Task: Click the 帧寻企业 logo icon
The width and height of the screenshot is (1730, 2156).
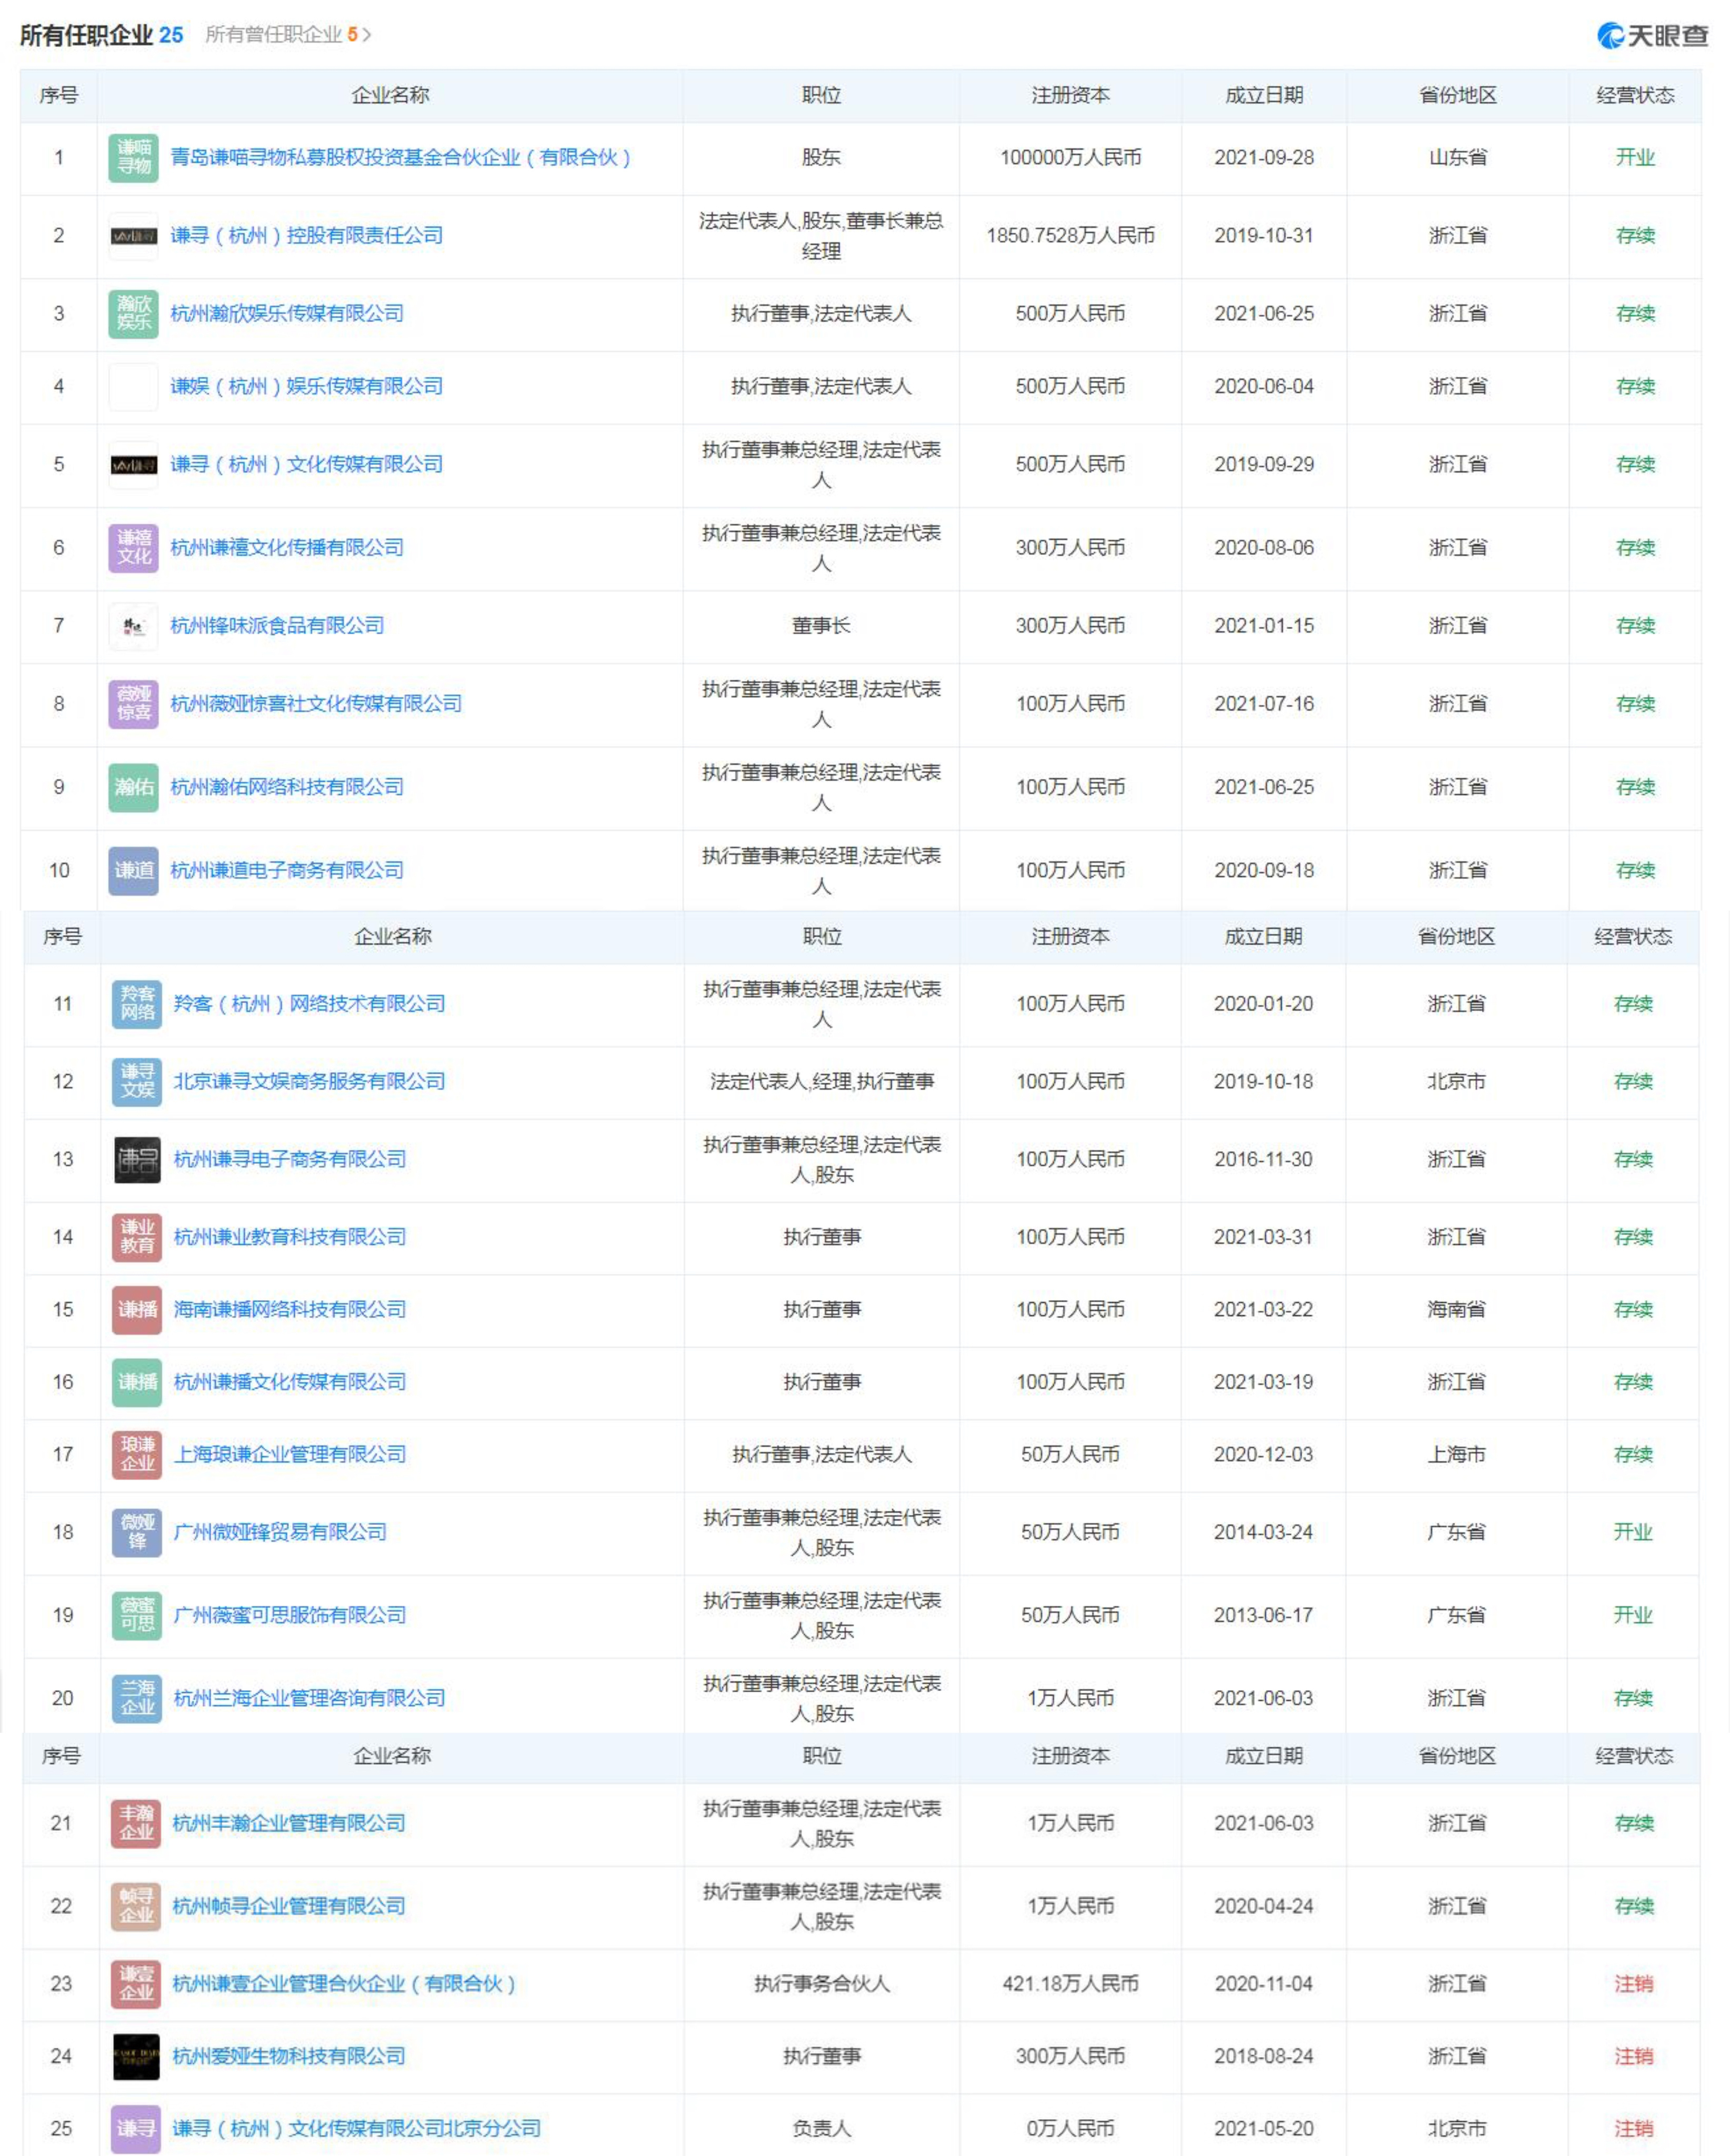Action: coord(136,1907)
